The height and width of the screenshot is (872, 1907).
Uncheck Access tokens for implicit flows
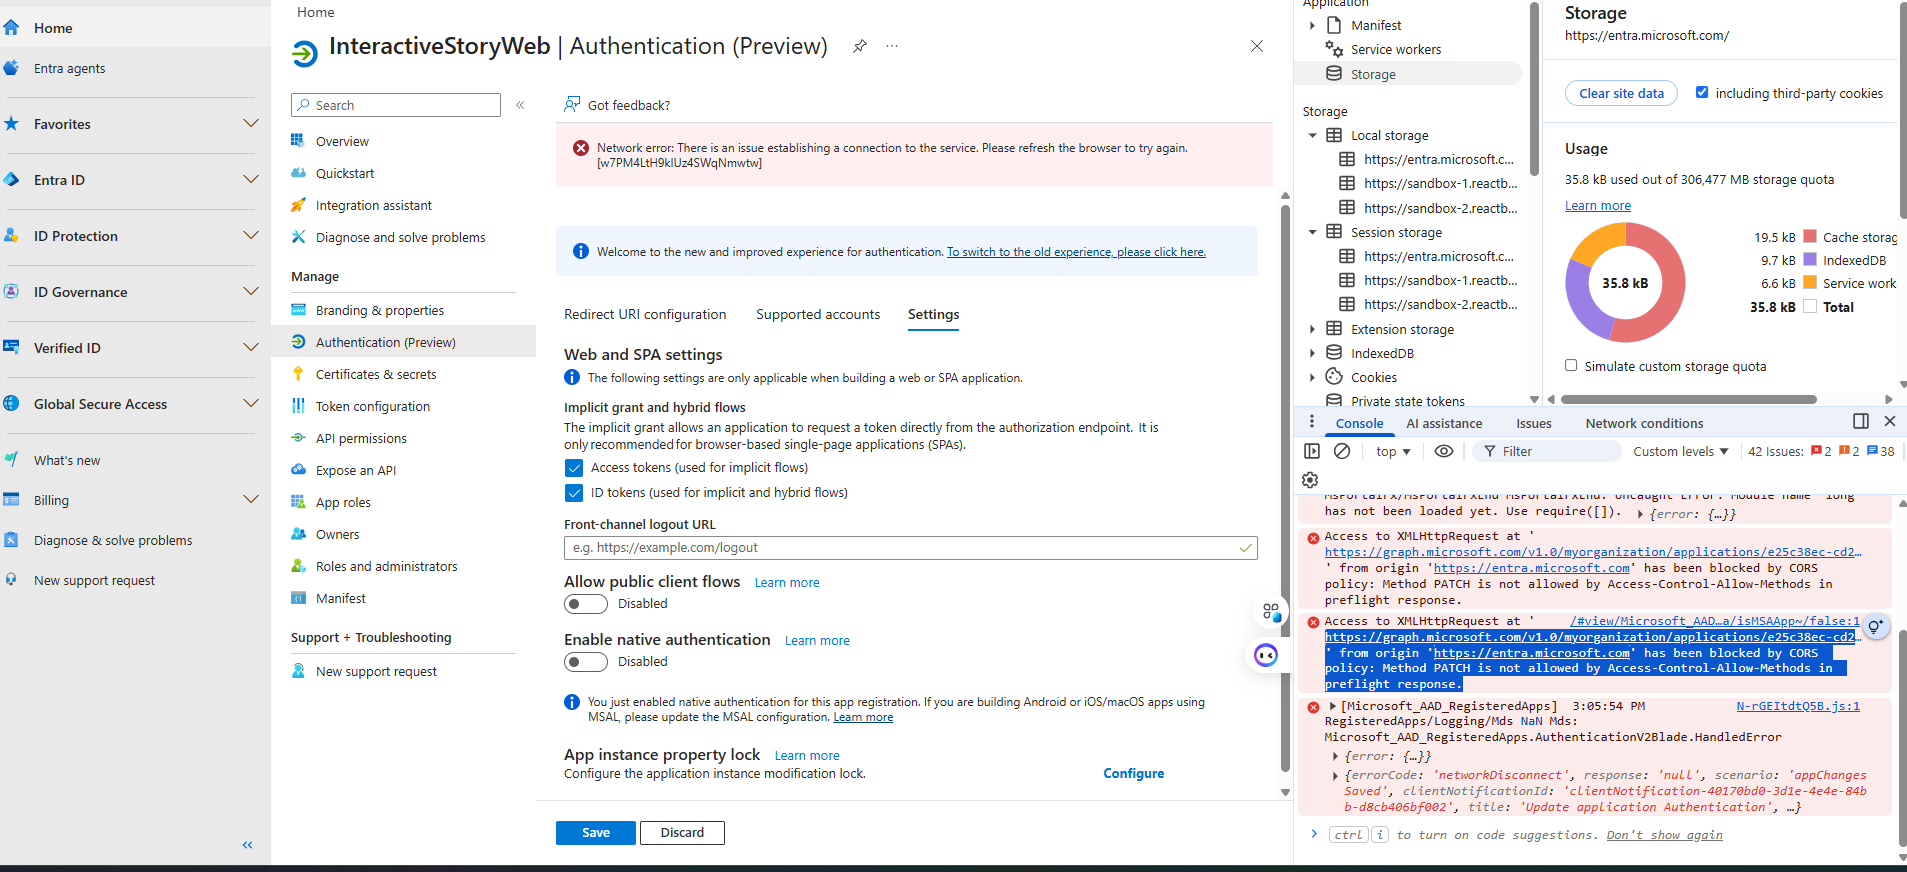[x=574, y=468]
